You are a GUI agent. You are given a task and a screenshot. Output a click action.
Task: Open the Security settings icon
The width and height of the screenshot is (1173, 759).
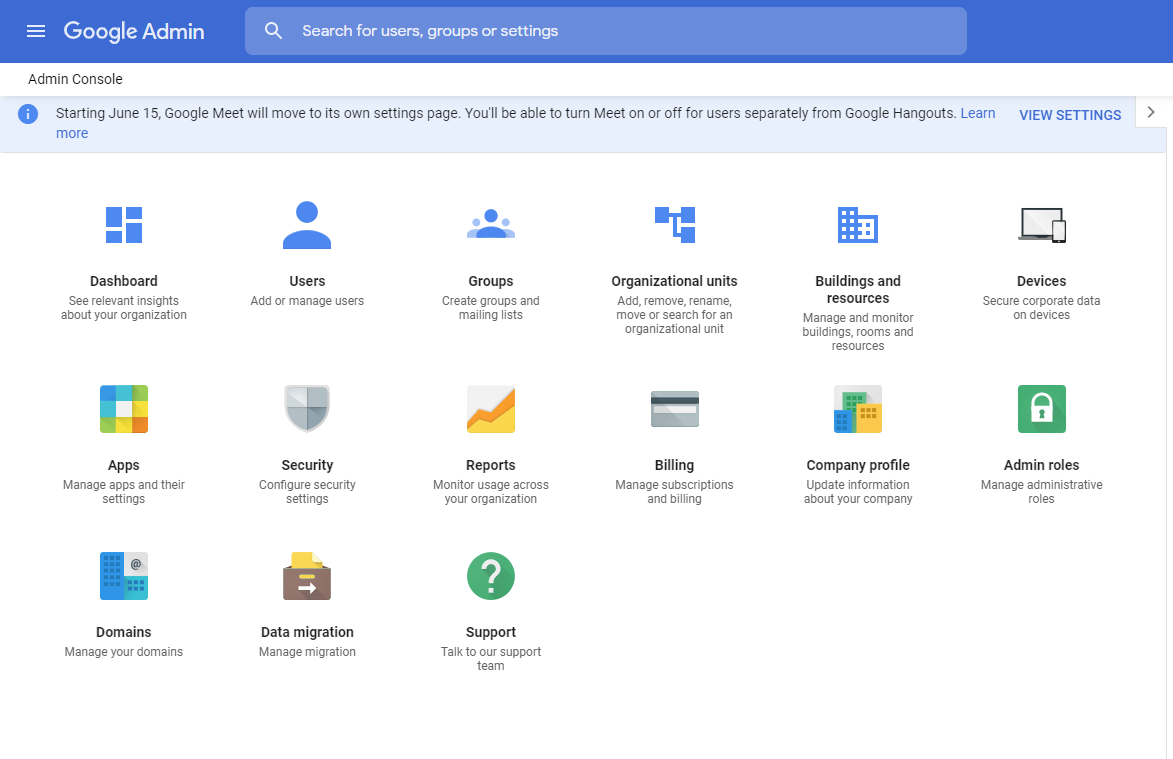(307, 408)
